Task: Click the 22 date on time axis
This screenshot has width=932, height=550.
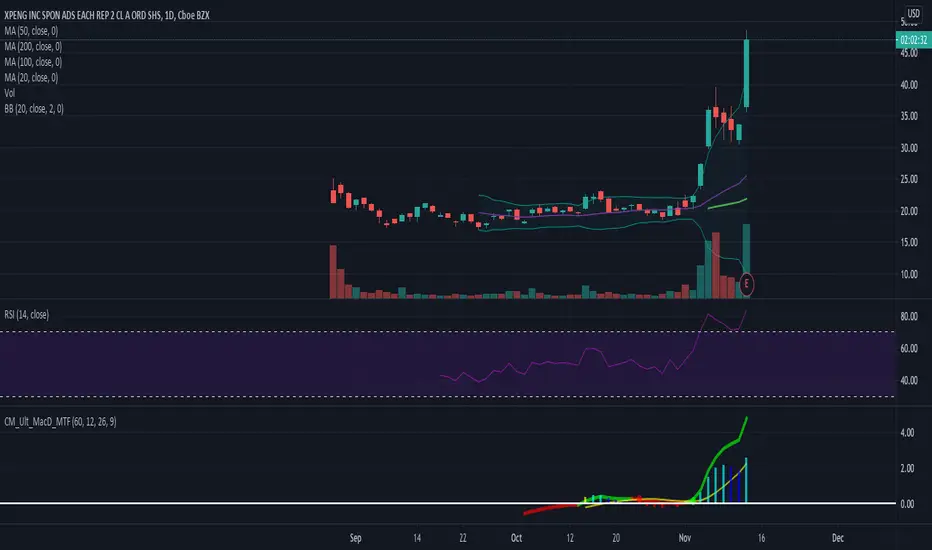Action: (x=463, y=538)
